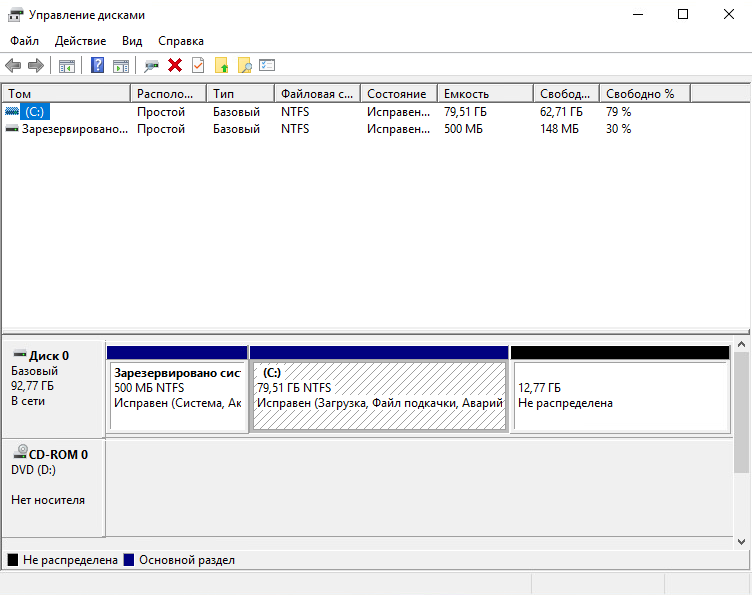
Task: Click the Зарезервировано volume drive icon
Action: 12,129
